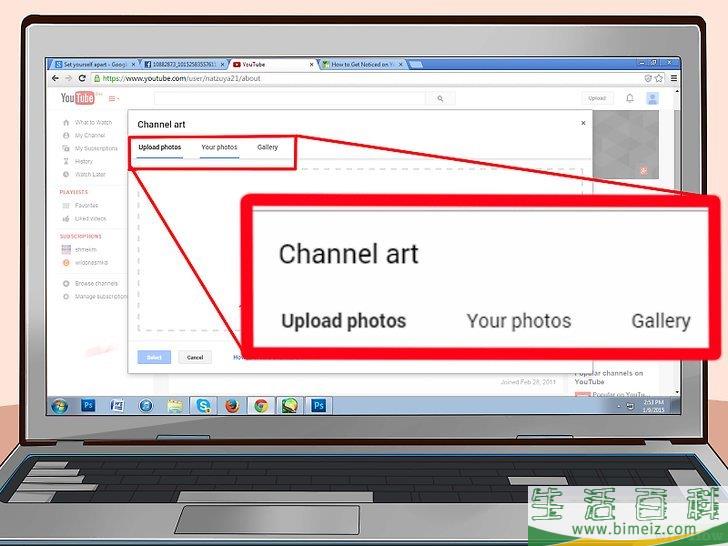The width and height of the screenshot is (728, 546).
Task: Open Firefox from the taskbar
Action: (x=232, y=406)
